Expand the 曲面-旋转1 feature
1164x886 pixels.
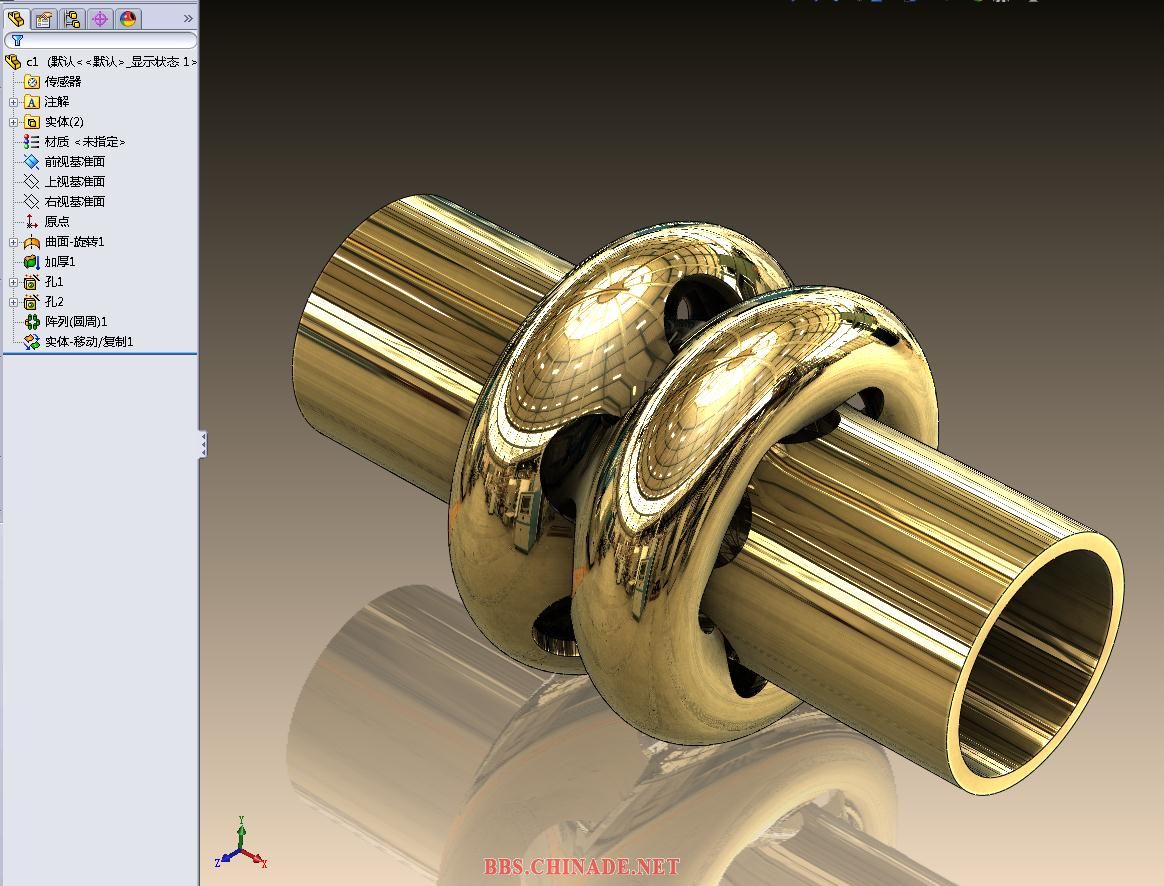pos(13,243)
